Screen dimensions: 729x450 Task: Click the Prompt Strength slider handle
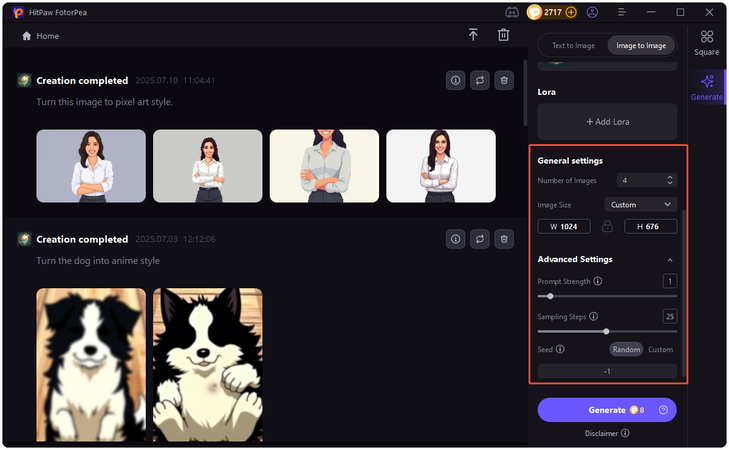(550, 296)
